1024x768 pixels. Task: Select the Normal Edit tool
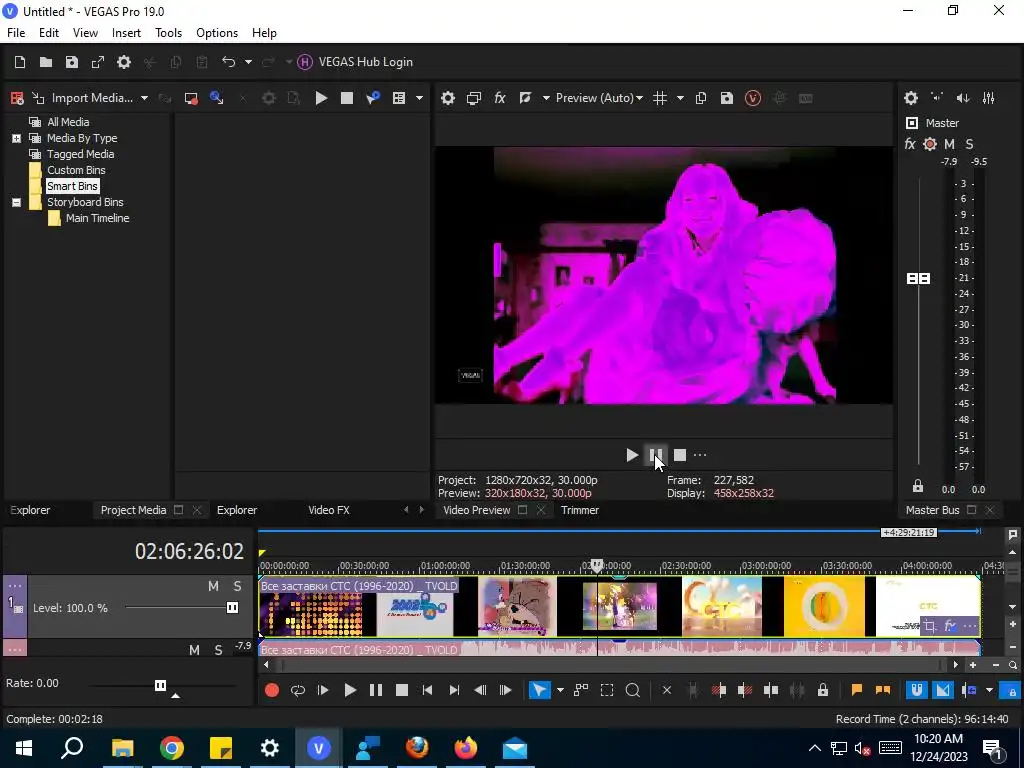click(x=539, y=690)
